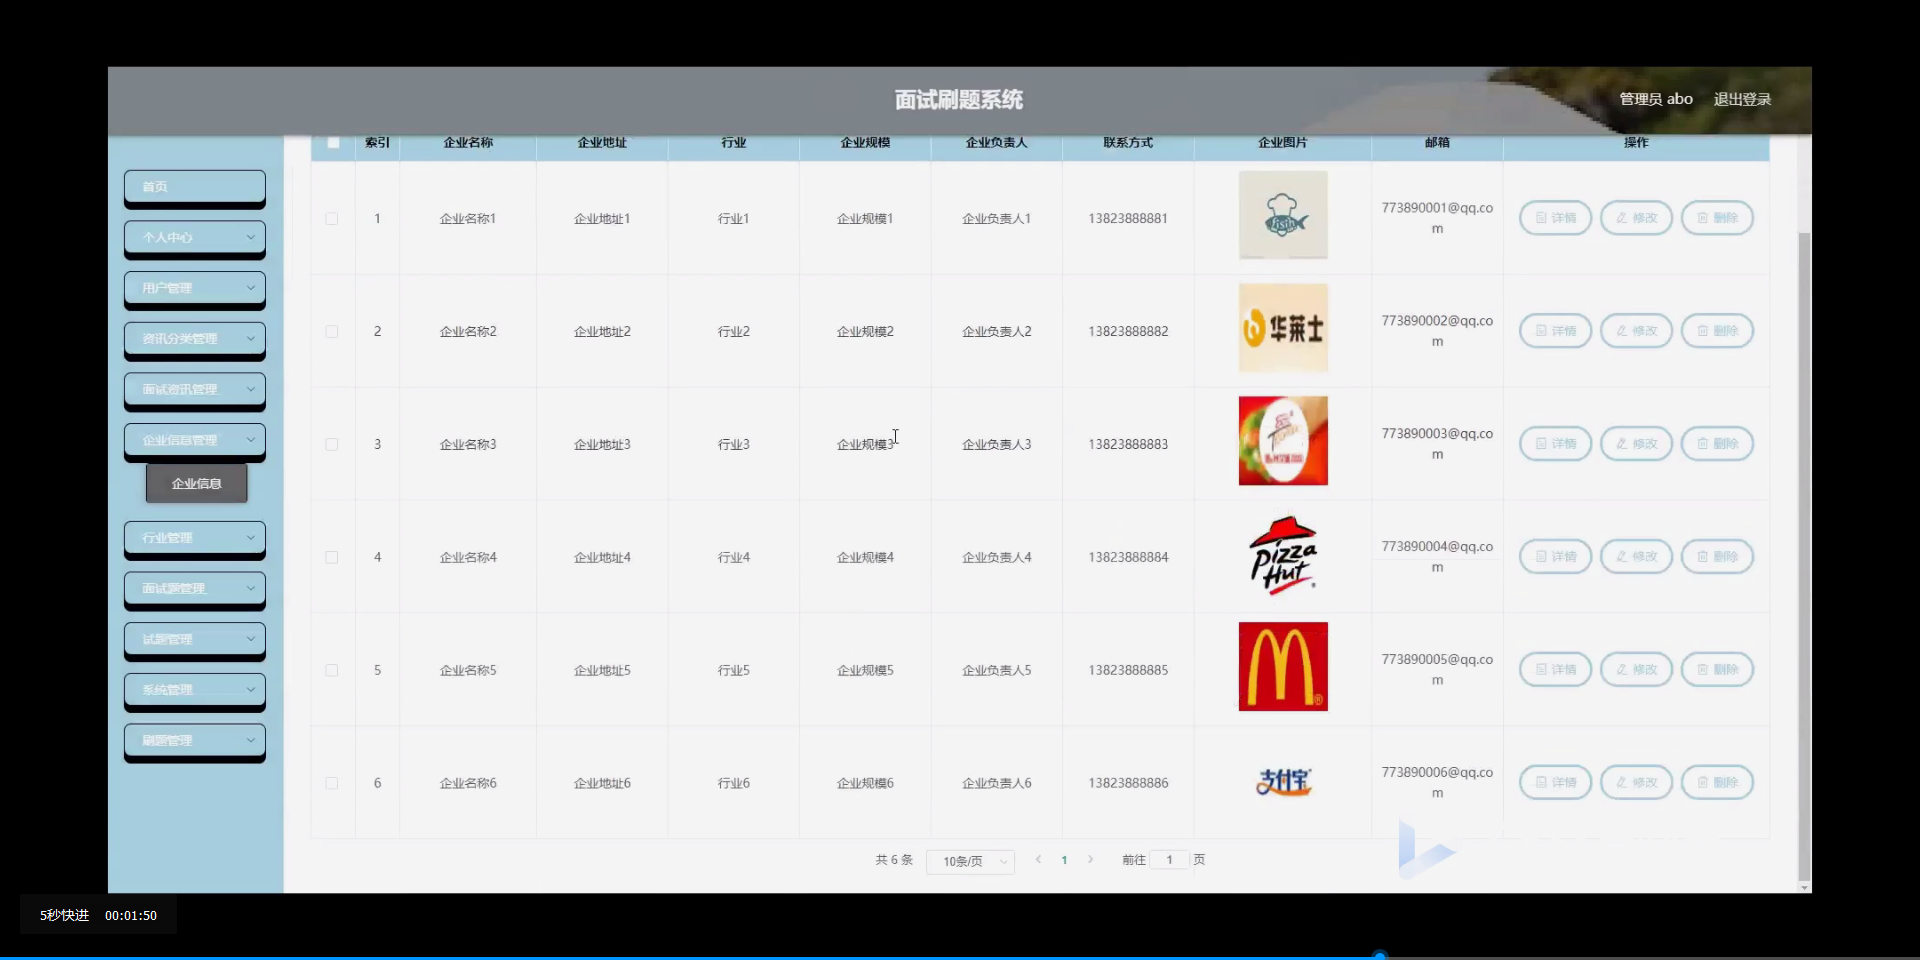Go to 首页 in the sidebar
The height and width of the screenshot is (960, 1920).
(195, 187)
